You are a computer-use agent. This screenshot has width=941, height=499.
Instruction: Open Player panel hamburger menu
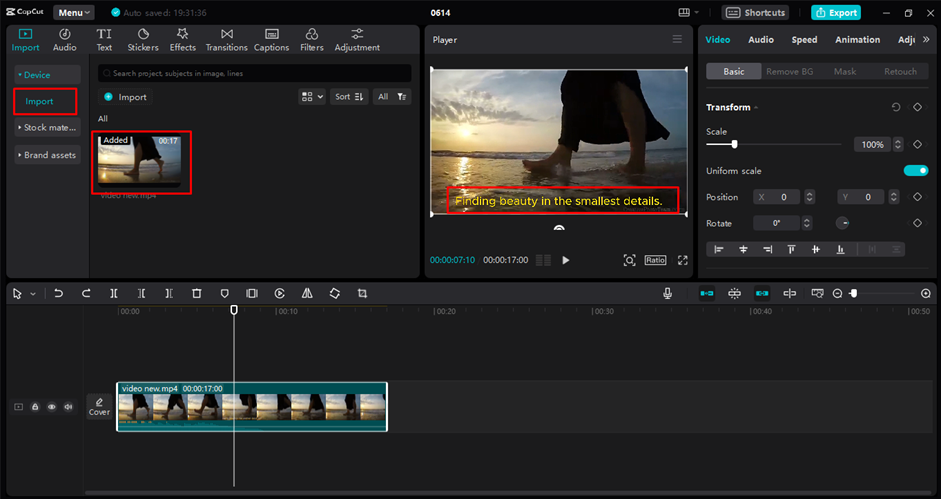(x=677, y=40)
